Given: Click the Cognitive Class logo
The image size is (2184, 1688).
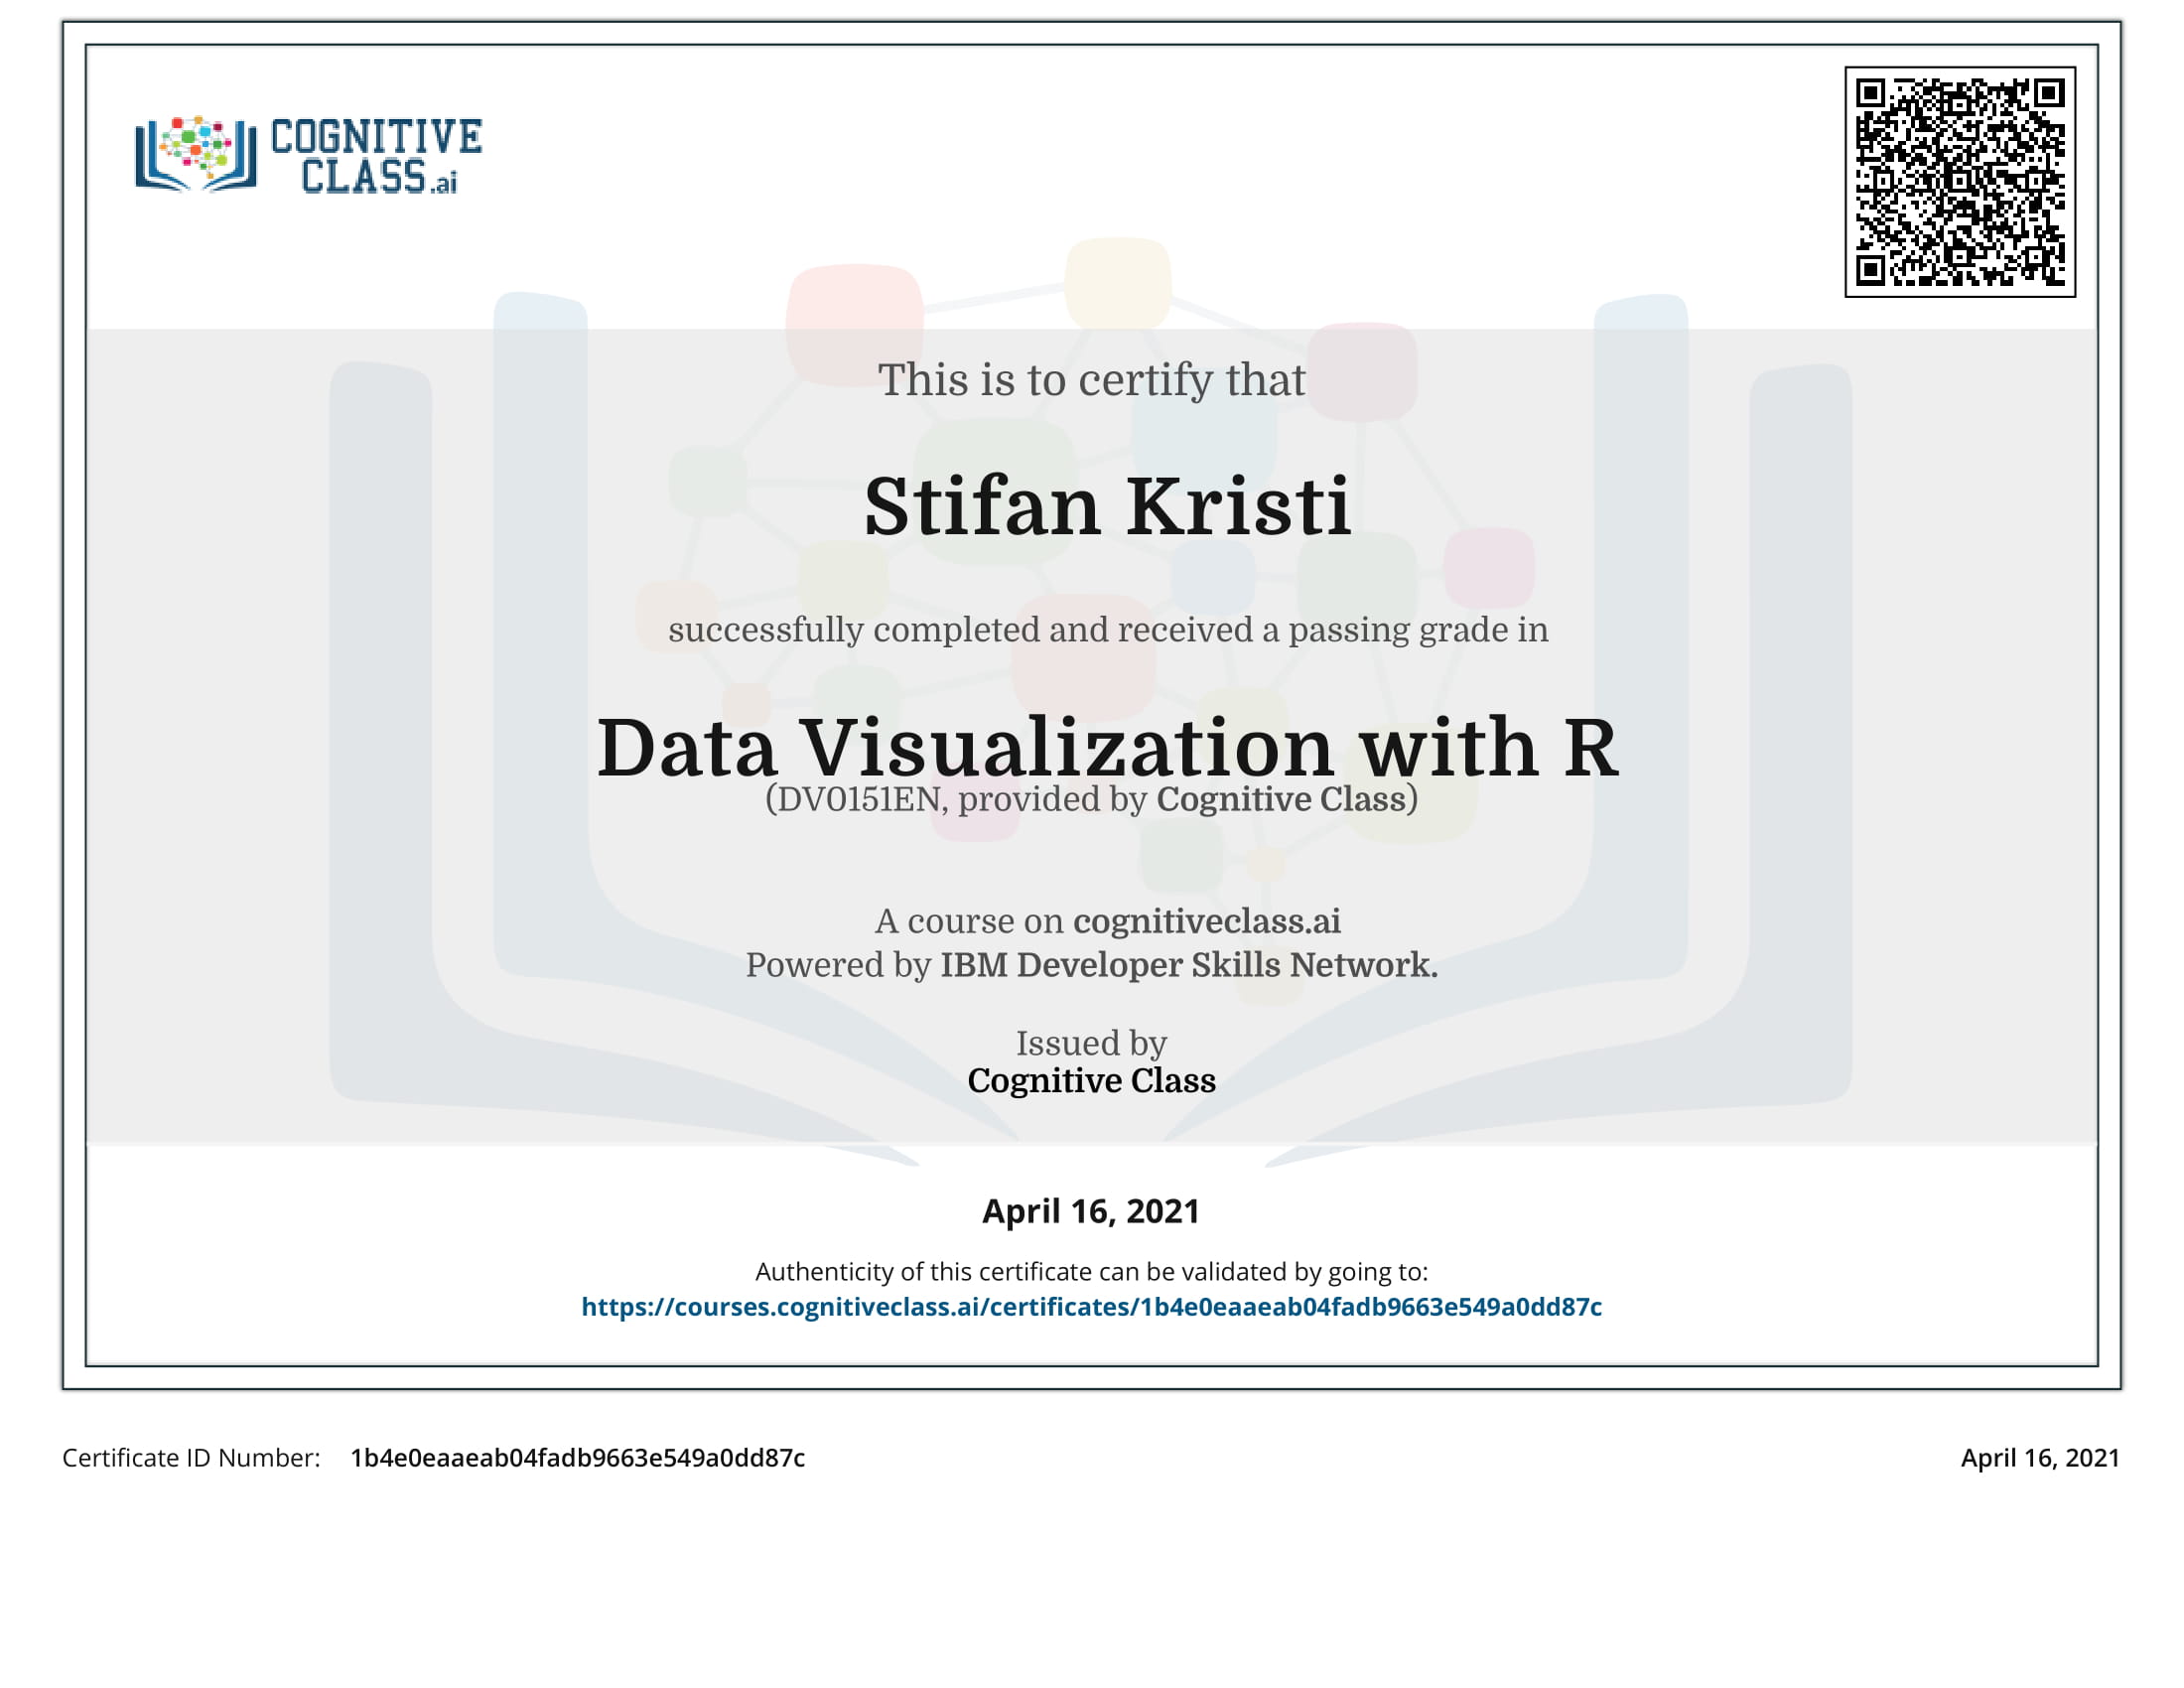Looking at the screenshot, I should tap(309, 154).
